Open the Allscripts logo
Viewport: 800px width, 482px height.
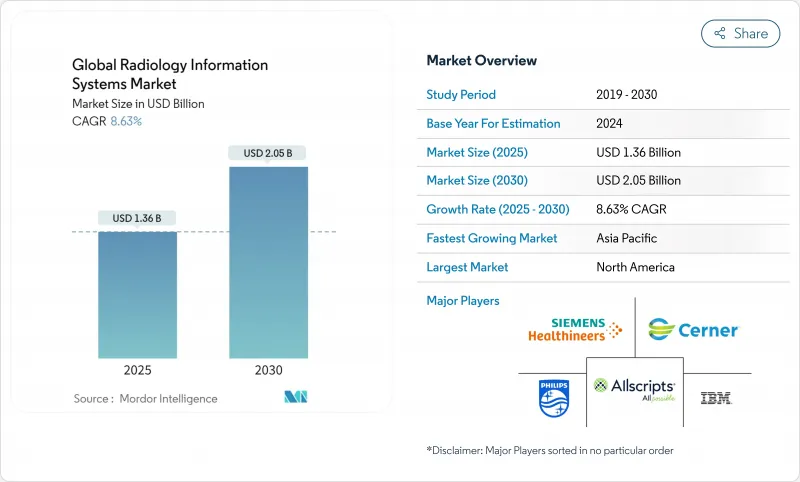coord(634,388)
